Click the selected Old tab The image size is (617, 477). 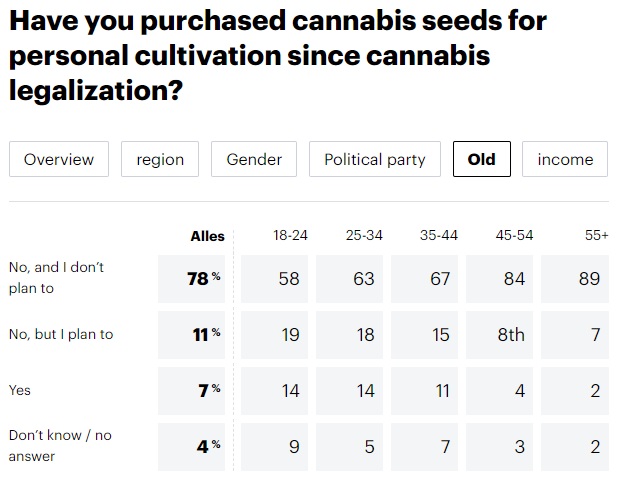[481, 159]
